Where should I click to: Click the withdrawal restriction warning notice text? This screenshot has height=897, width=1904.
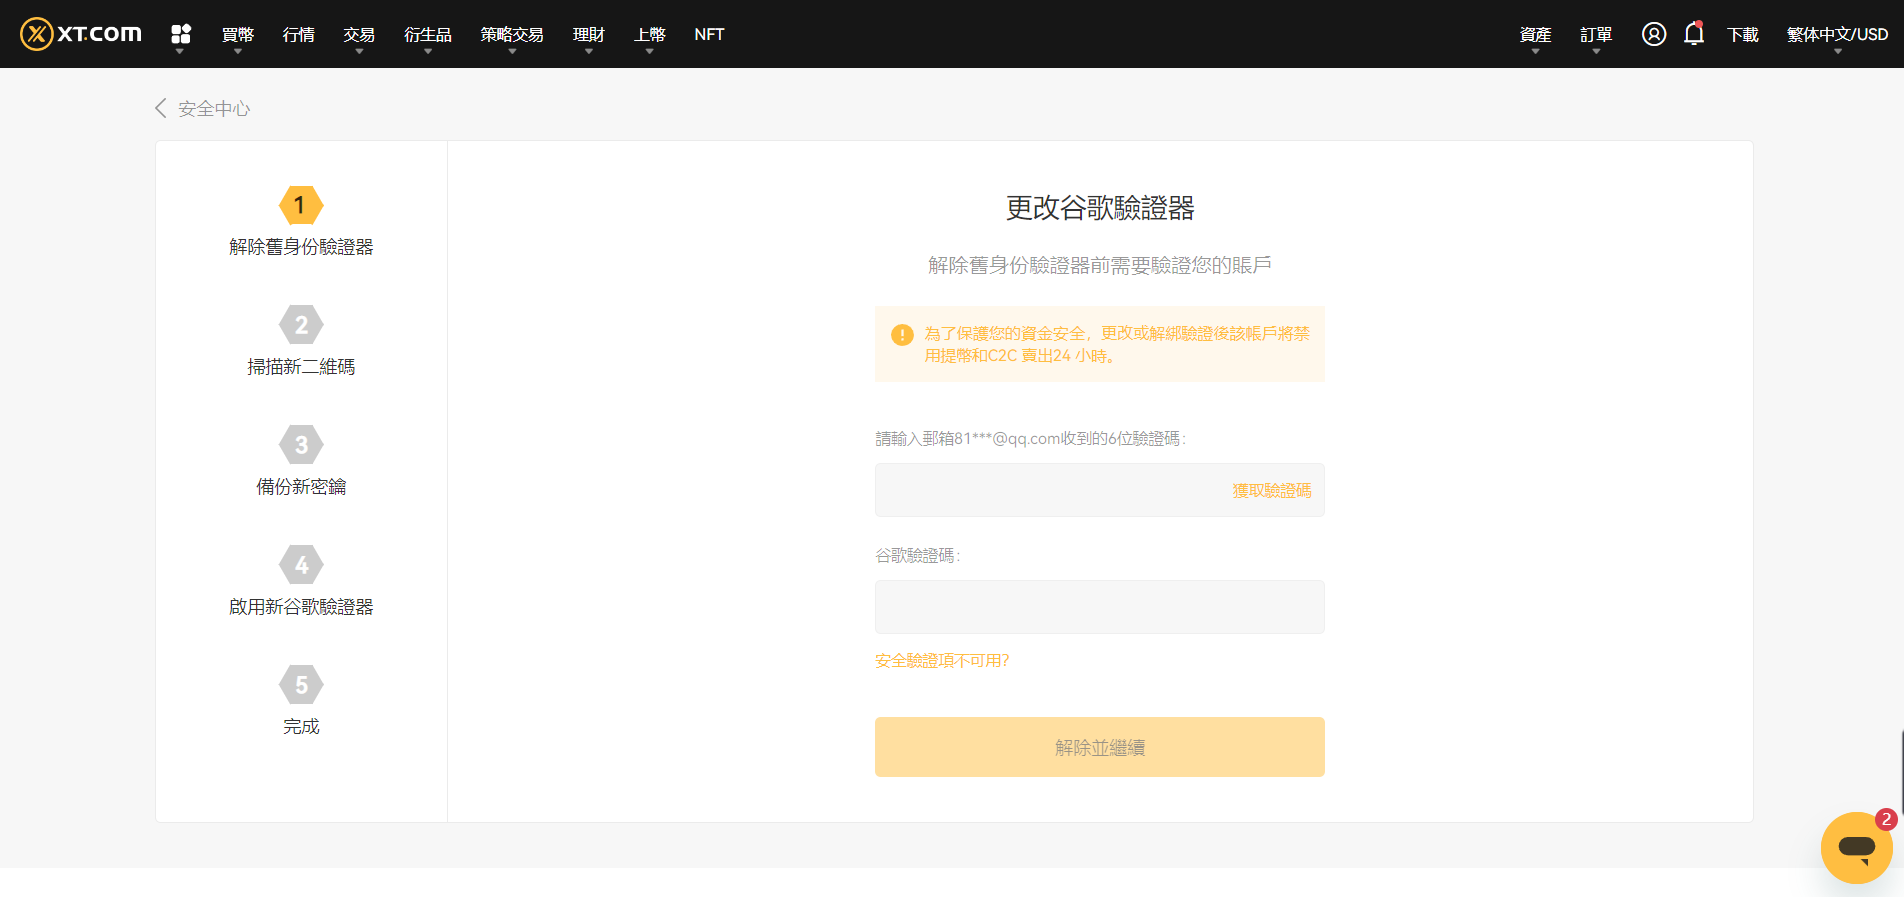[1117, 345]
